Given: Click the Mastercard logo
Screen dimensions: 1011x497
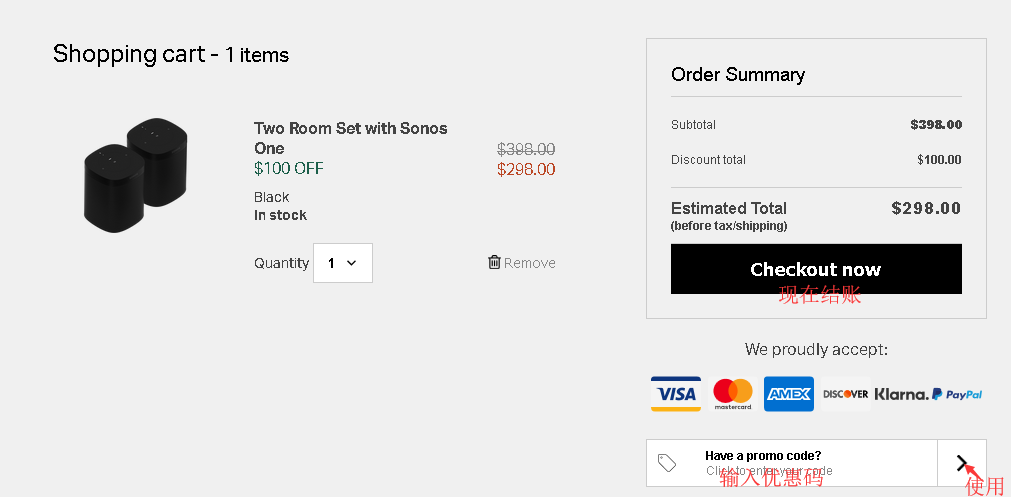Looking at the screenshot, I should (x=733, y=394).
